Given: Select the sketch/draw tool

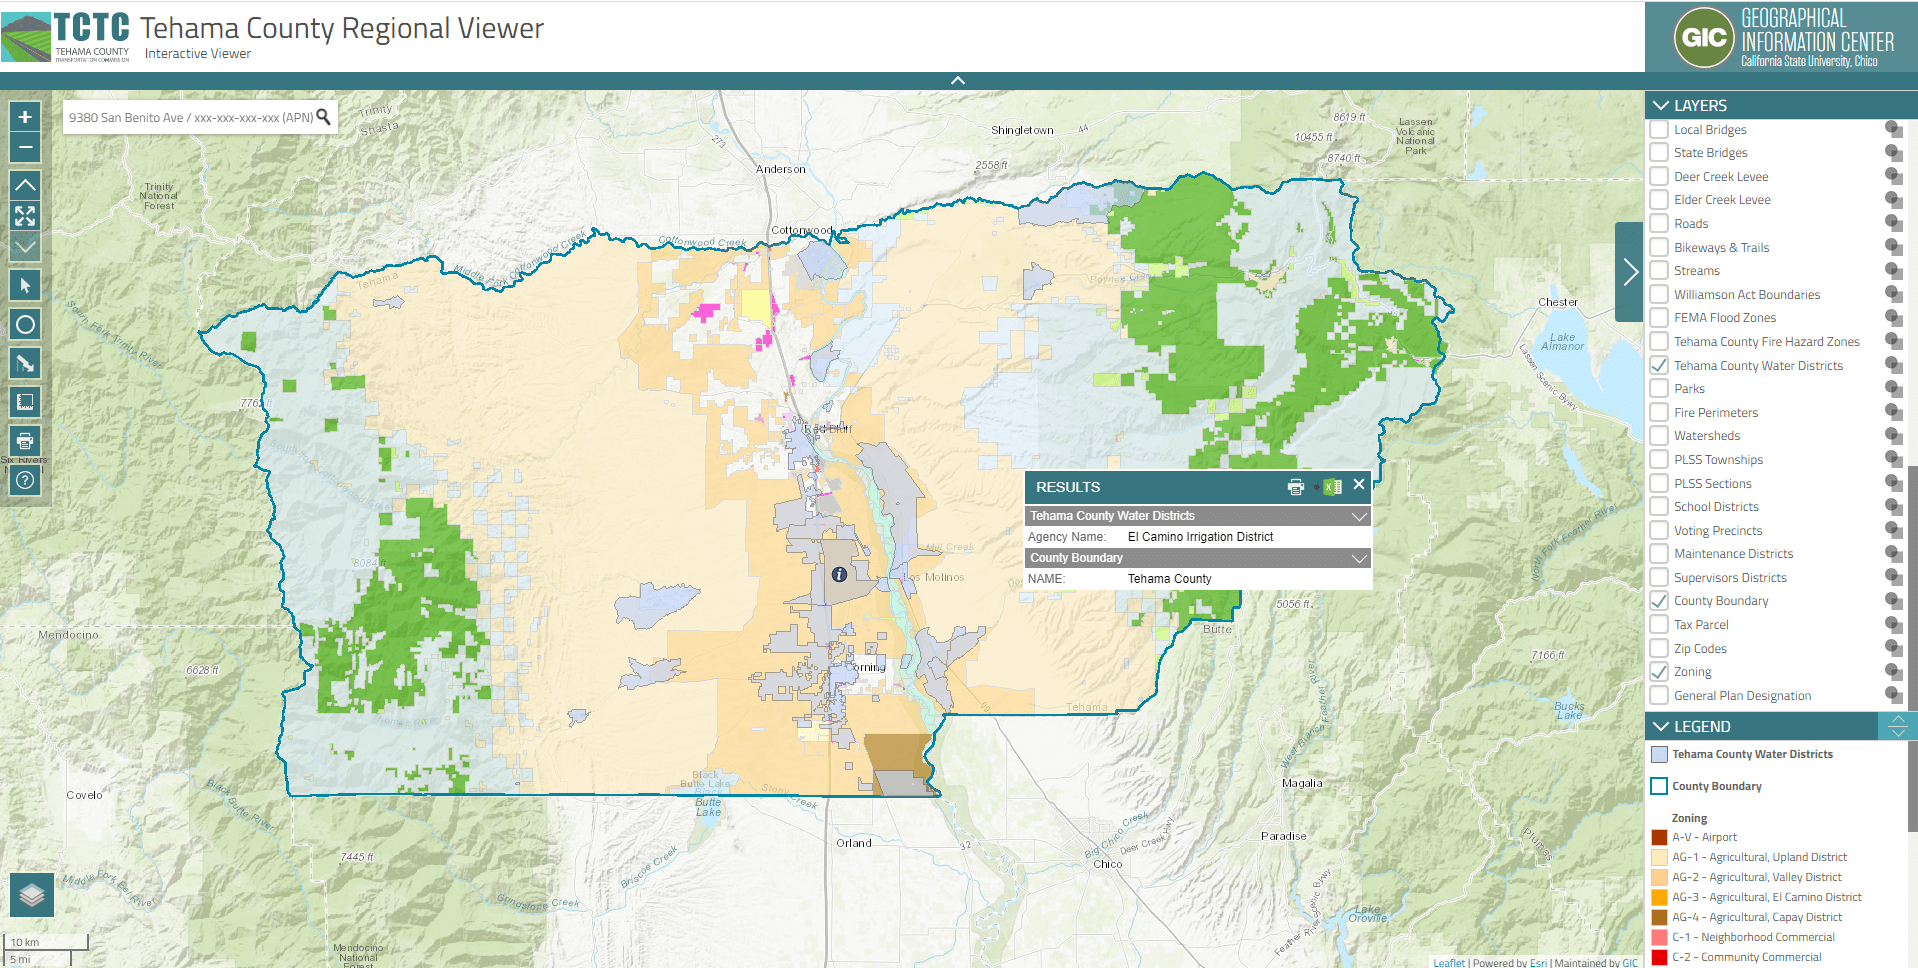Looking at the screenshot, I should [x=25, y=363].
